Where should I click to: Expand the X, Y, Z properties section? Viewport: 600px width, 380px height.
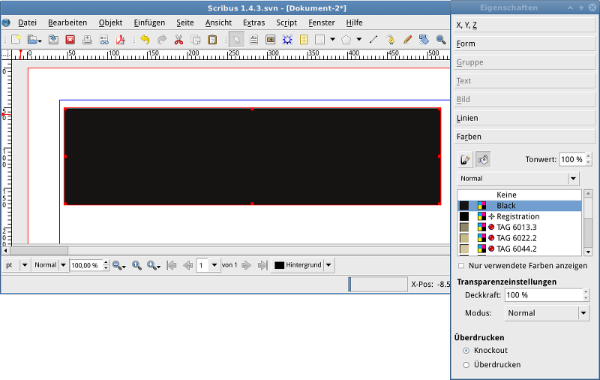524,25
